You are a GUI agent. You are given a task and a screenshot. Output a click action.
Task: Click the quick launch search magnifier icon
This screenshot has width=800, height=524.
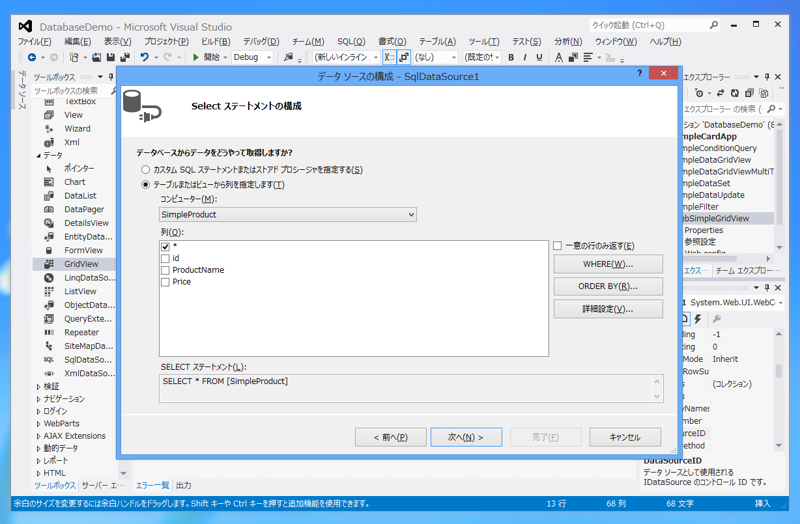tap(713, 24)
